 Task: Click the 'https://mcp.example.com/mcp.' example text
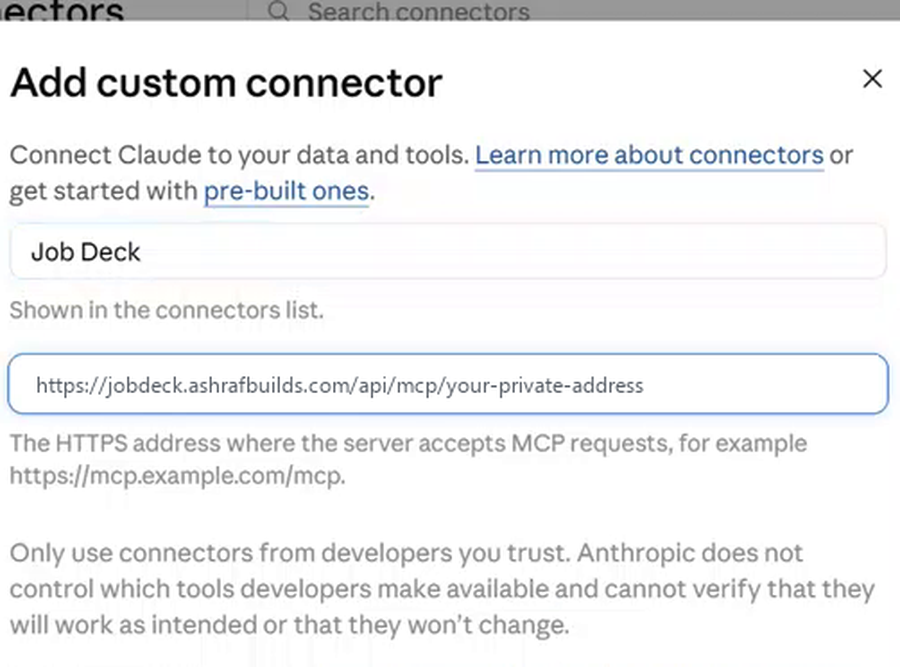click(x=177, y=476)
